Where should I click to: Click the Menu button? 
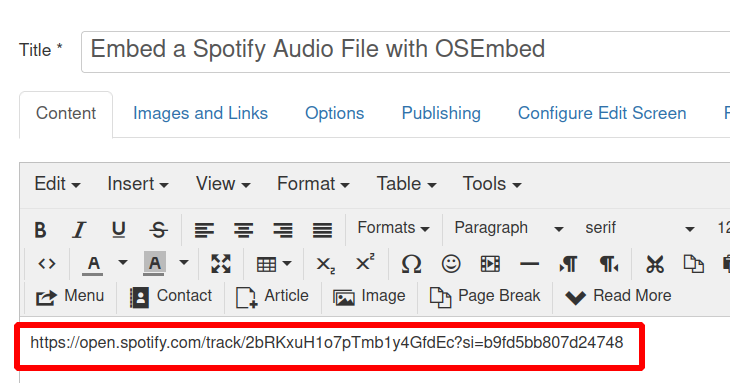coord(70,296)
